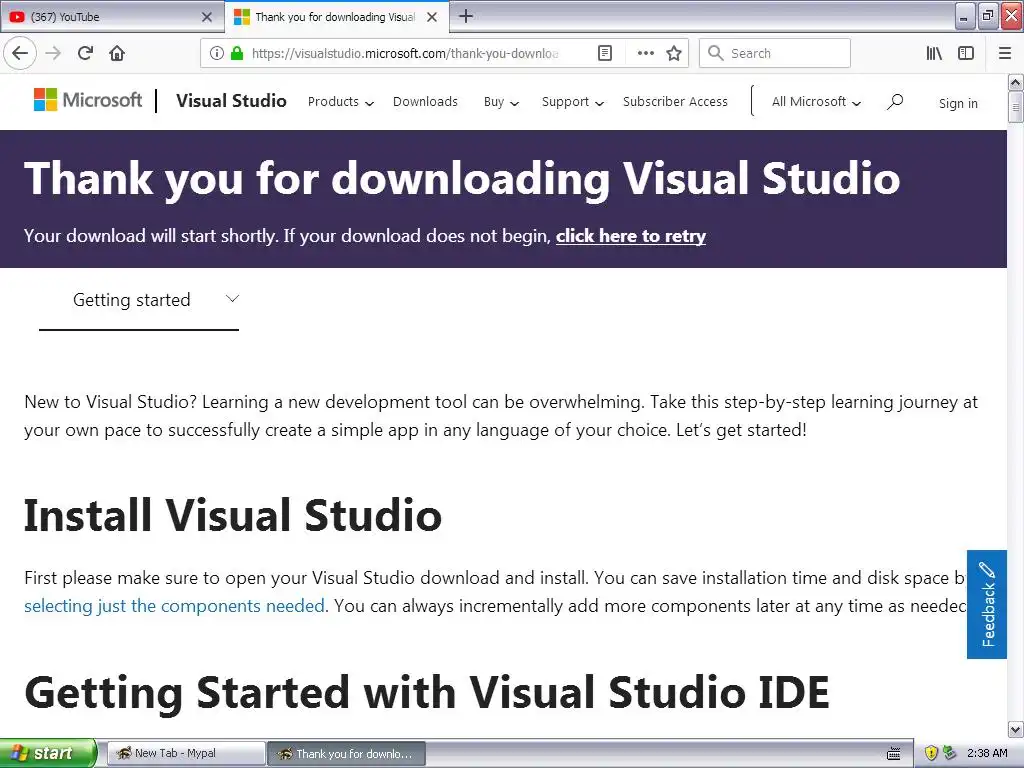Open the site search magnifier icon
The width and height of the screenshot is (1024, 768).
(x=895, y=102)
